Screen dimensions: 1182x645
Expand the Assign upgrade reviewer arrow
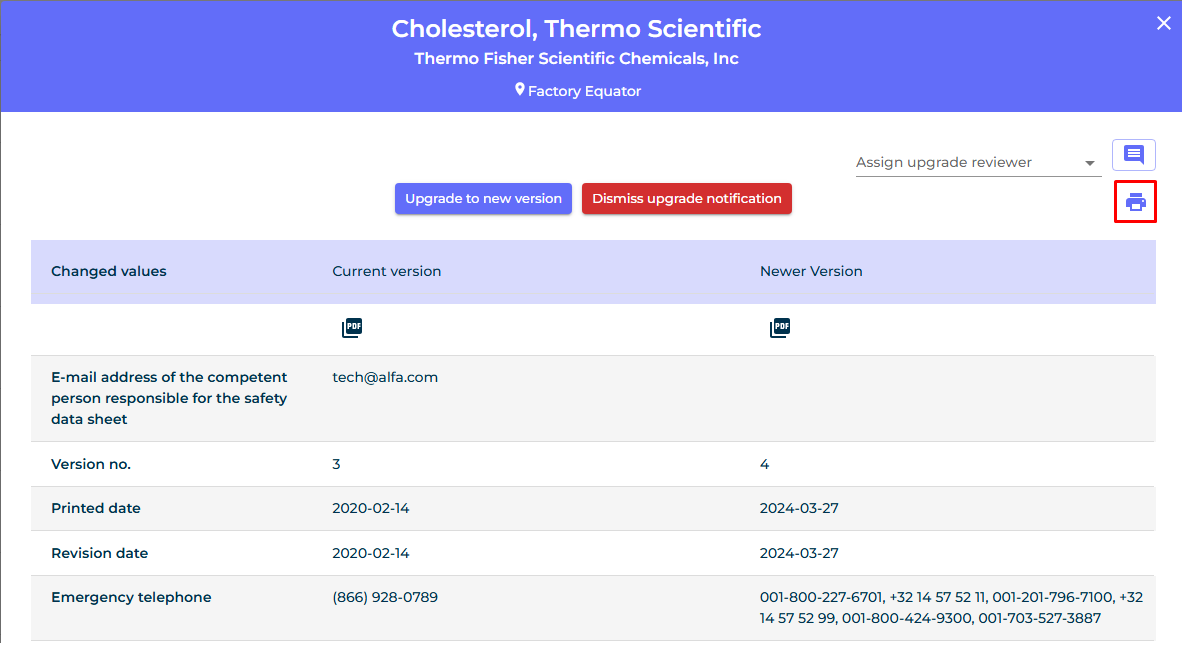coord(1090,163)
